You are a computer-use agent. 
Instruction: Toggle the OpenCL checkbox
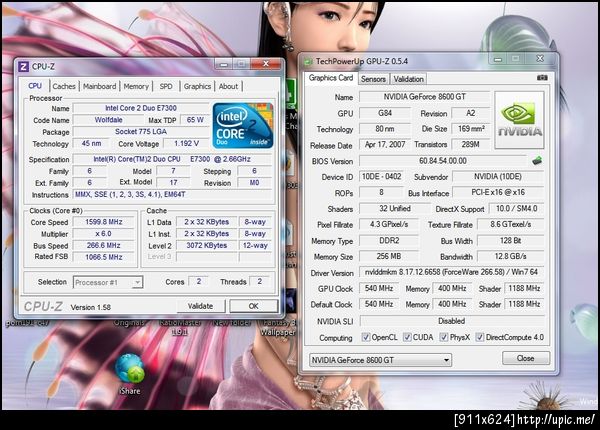[366, 337]
